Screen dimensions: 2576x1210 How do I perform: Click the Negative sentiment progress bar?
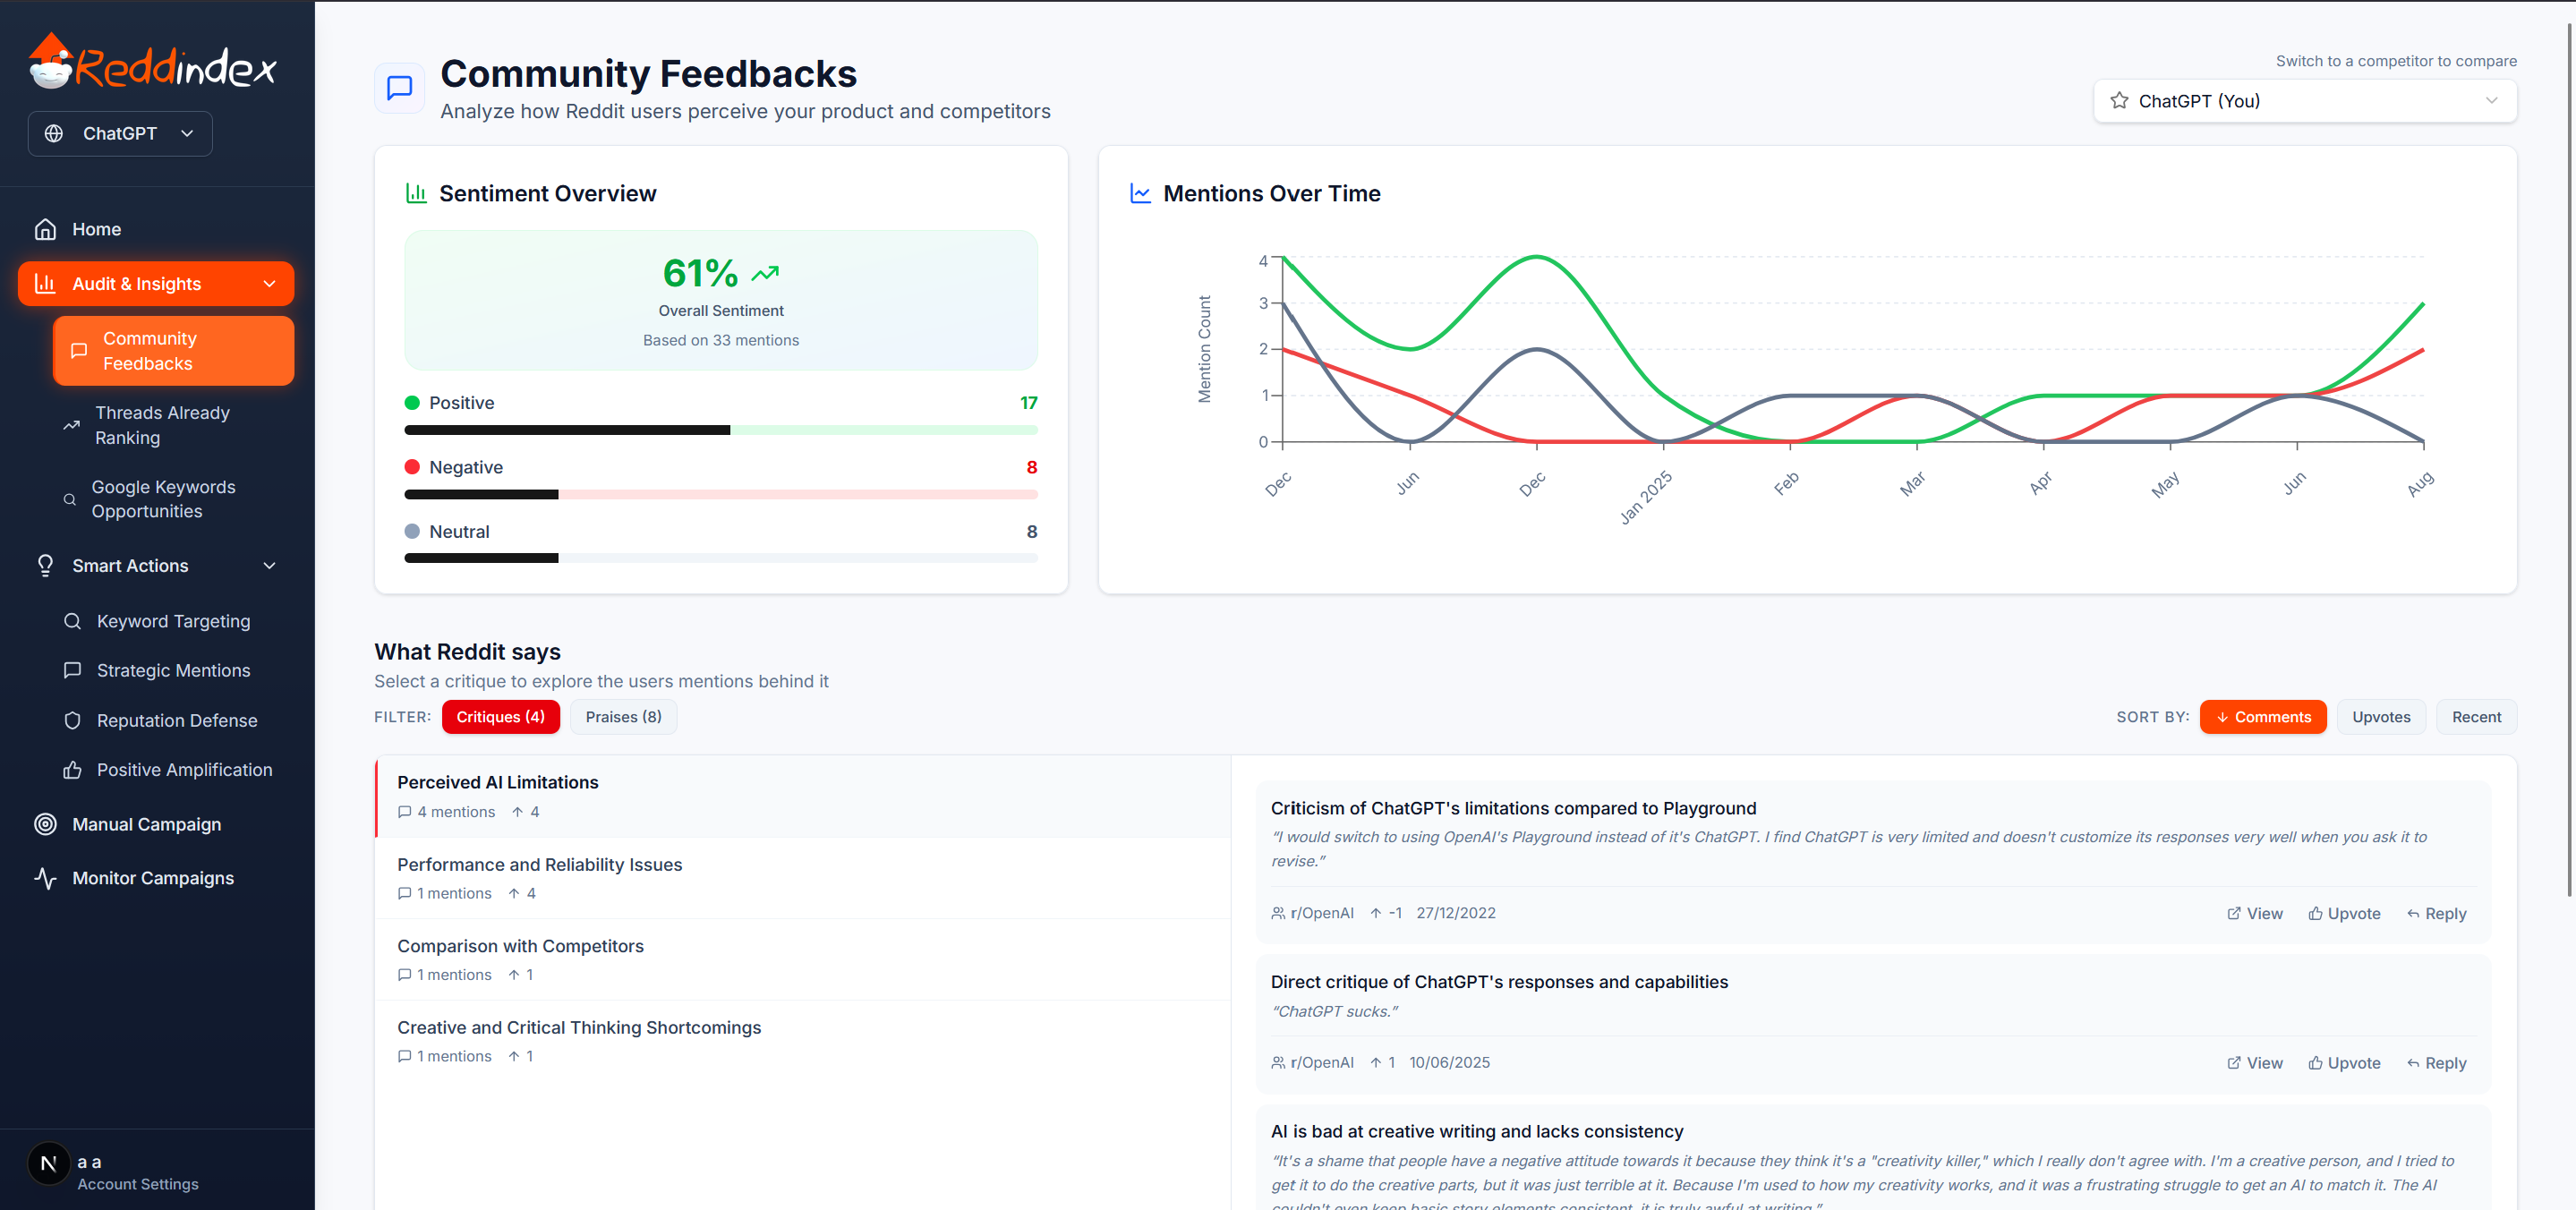[720, 494]
